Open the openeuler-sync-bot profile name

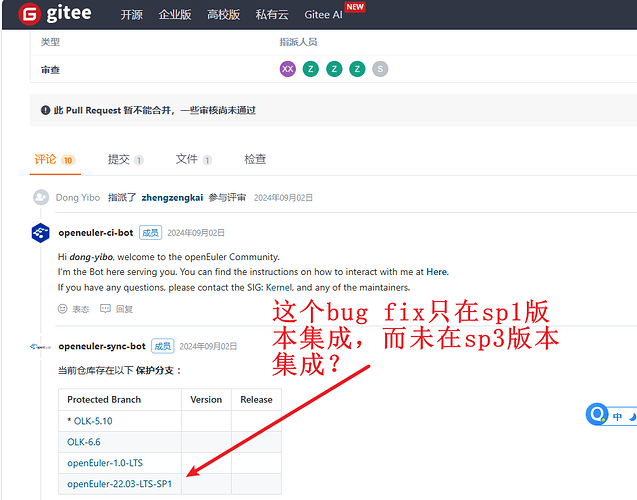[x=102, y=346]
